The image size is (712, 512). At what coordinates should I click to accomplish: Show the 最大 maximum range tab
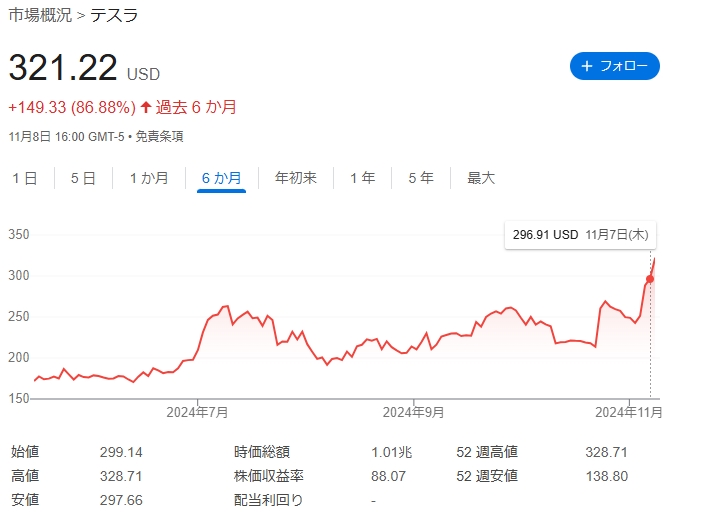click(481, 178)
